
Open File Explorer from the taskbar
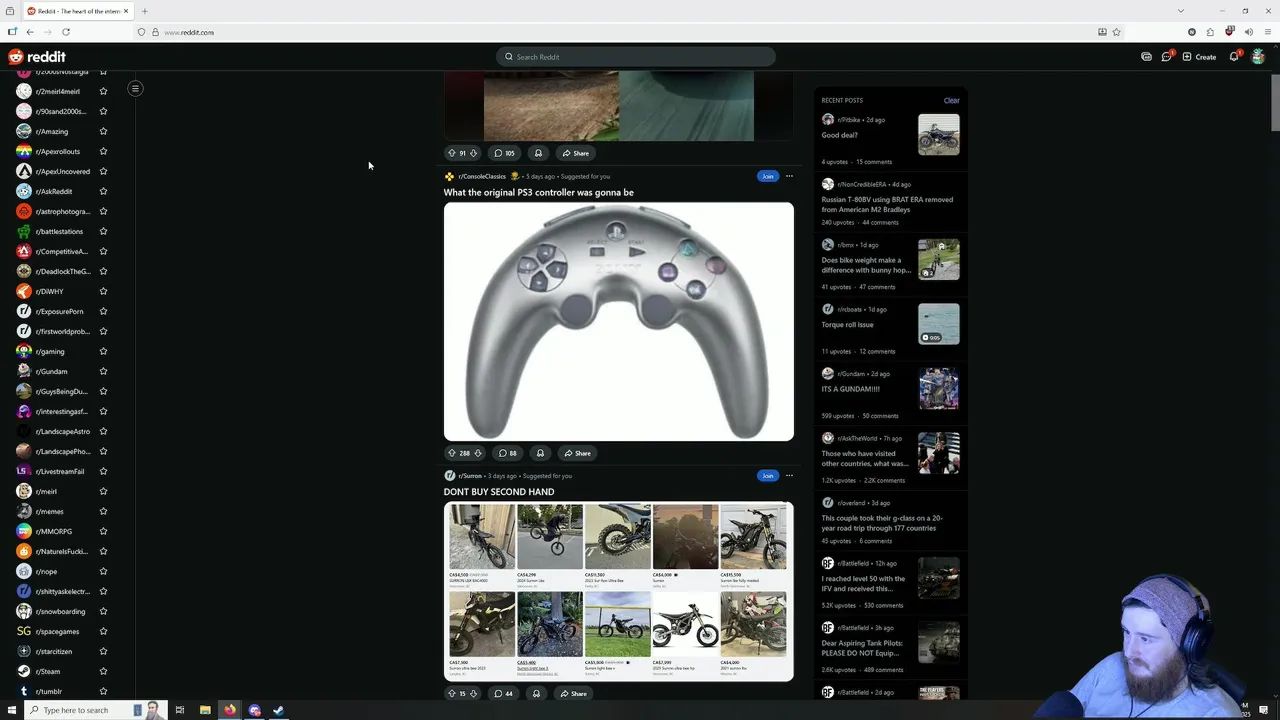205,710
